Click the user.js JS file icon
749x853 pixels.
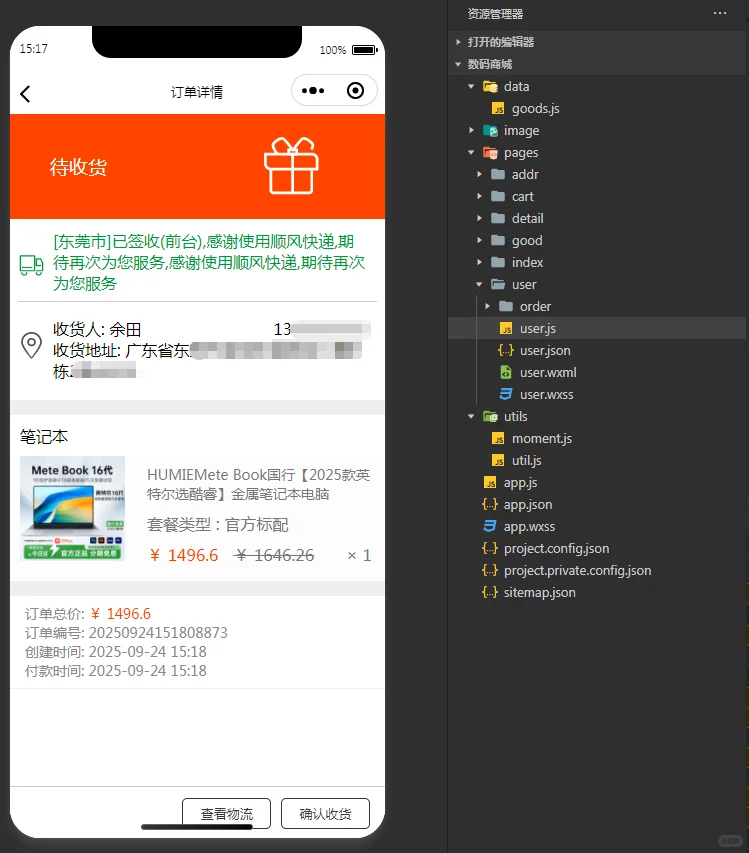506,329
